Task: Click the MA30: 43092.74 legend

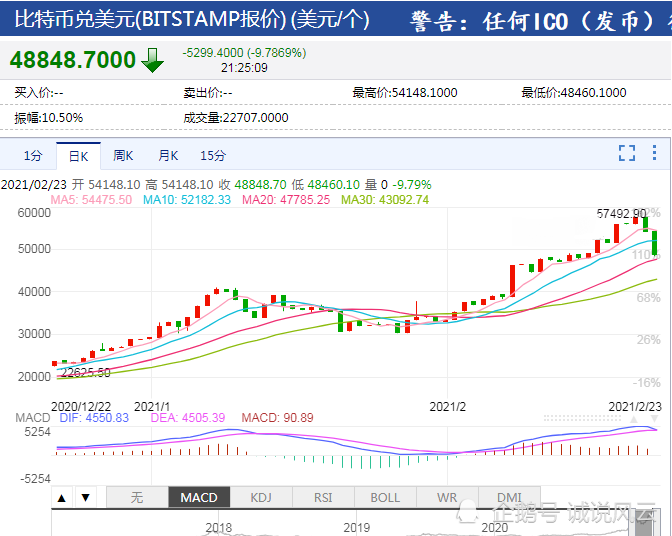Action: tap(385, 200)
